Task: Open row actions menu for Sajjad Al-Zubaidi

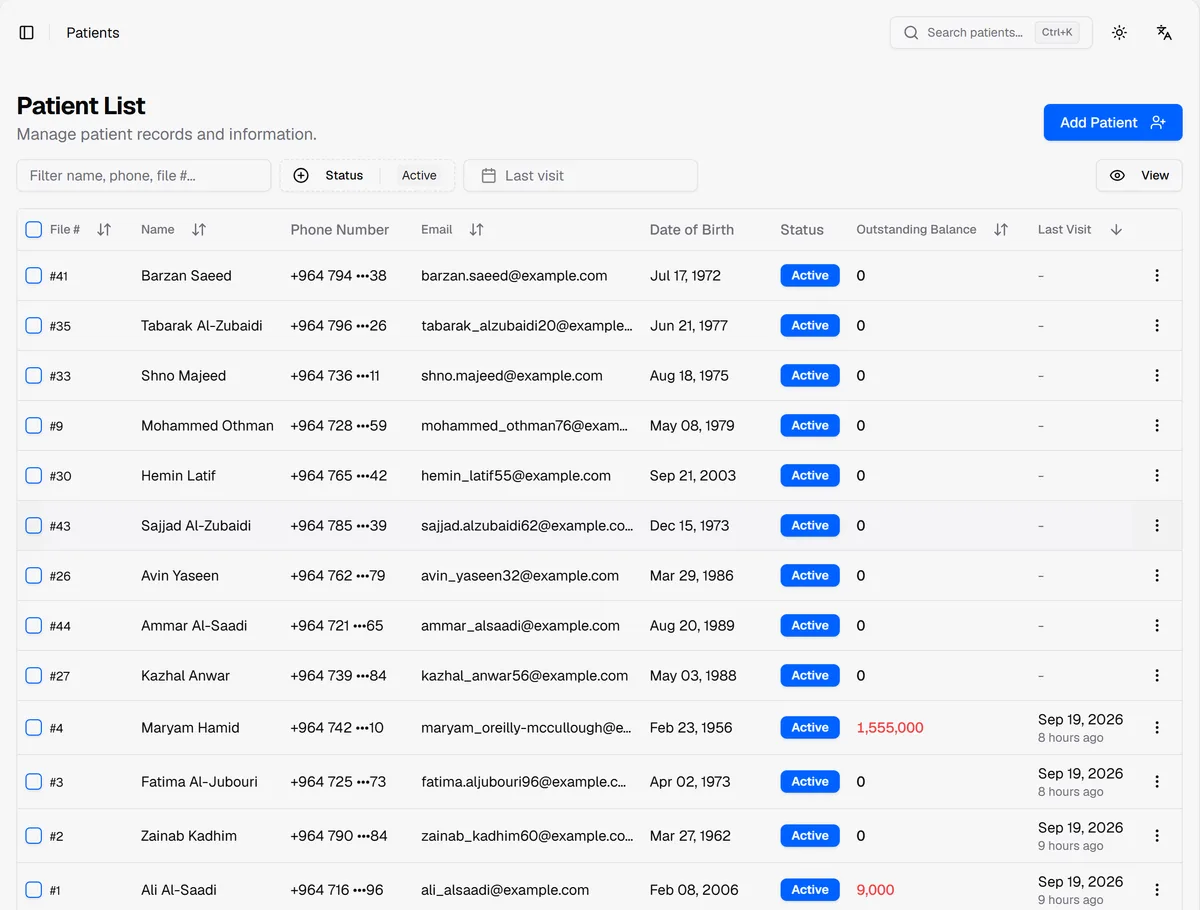Action: tap(1157, 526)
